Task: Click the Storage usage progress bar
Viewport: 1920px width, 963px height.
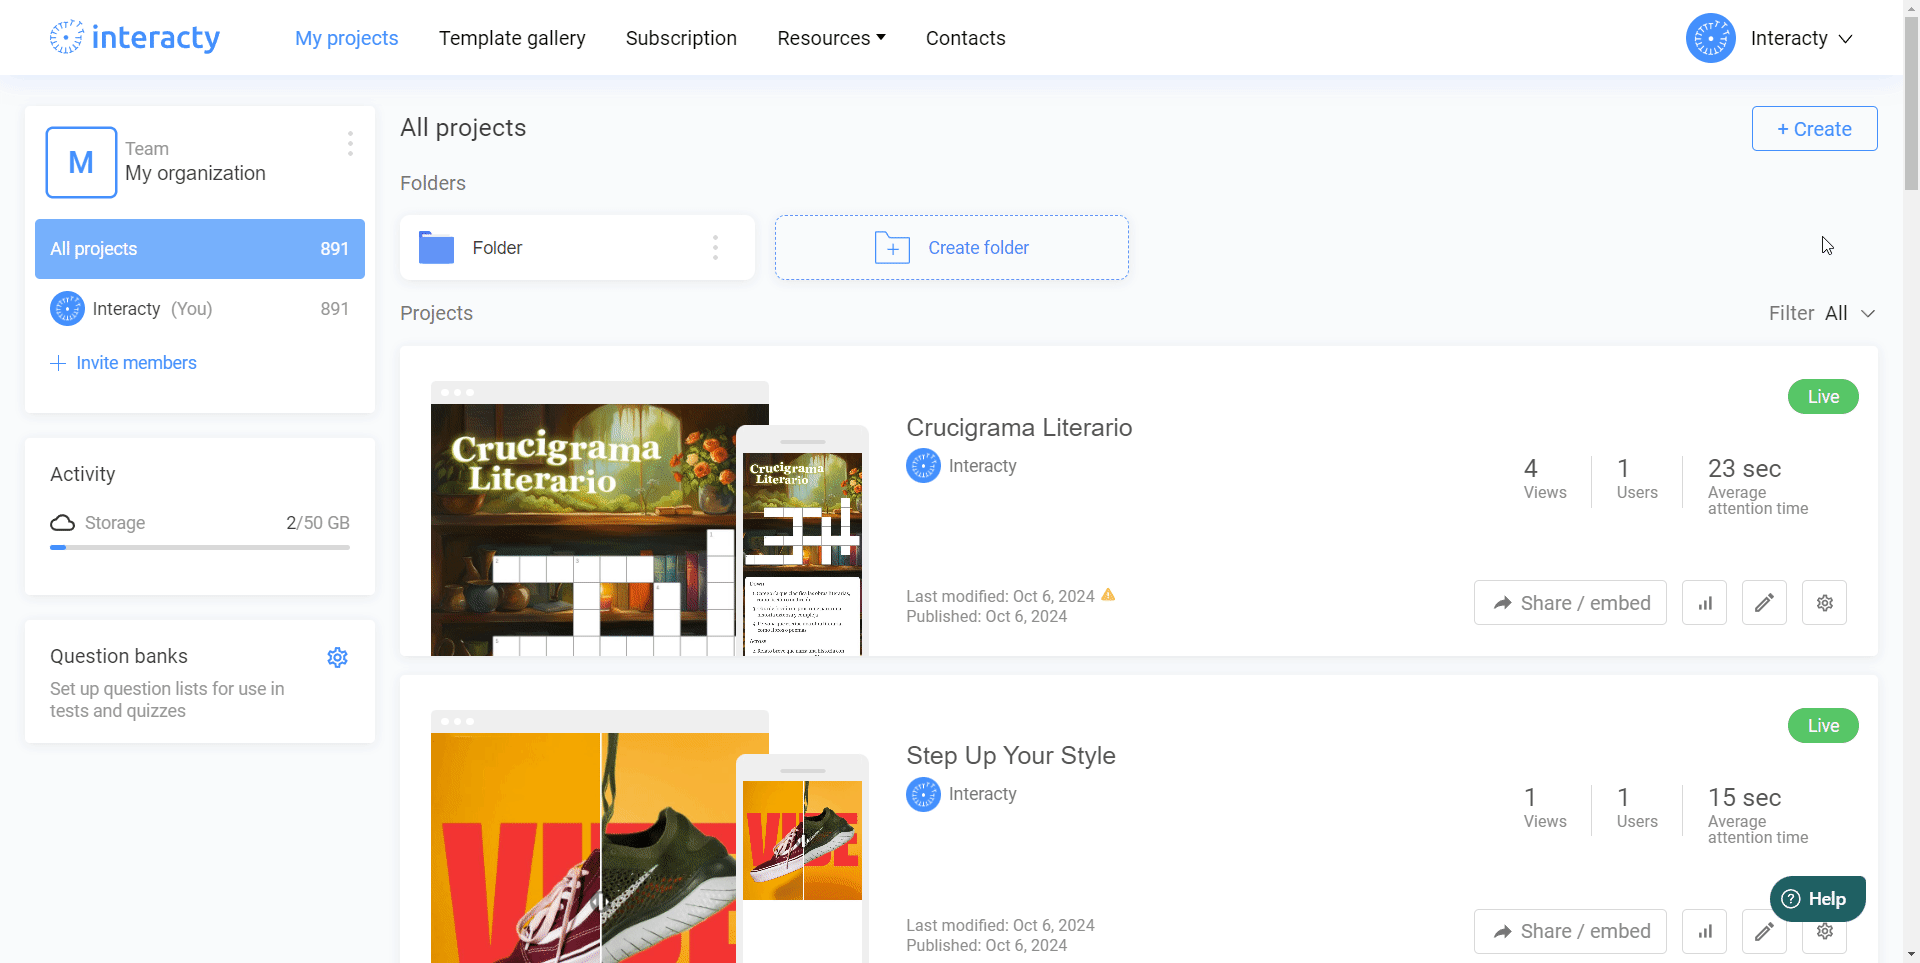Action: (x=200, y=547)
